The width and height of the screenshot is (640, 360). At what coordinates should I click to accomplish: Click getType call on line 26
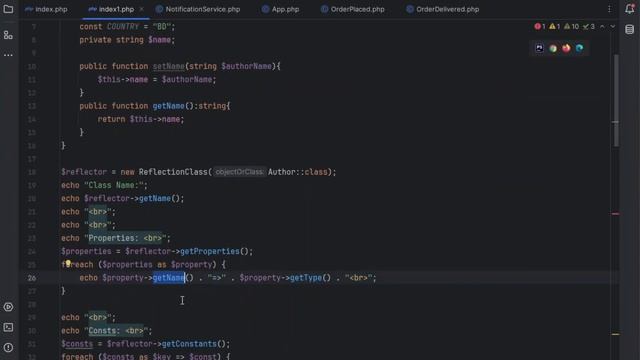click(x=306, y=278)
